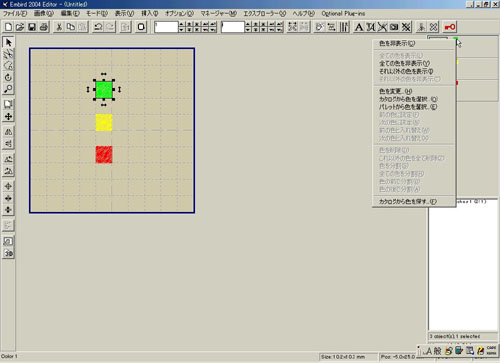The width and height of the screenshot is (500, 363).
Task: Select the arrow pointer tool
Action: click(x=8, y=42)
